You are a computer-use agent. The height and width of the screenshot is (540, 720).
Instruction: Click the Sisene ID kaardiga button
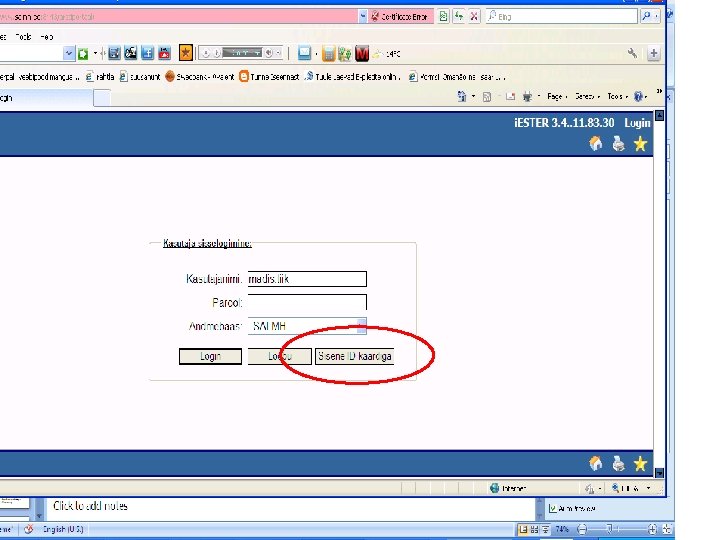pyautogui.click(x=354, y=356)
